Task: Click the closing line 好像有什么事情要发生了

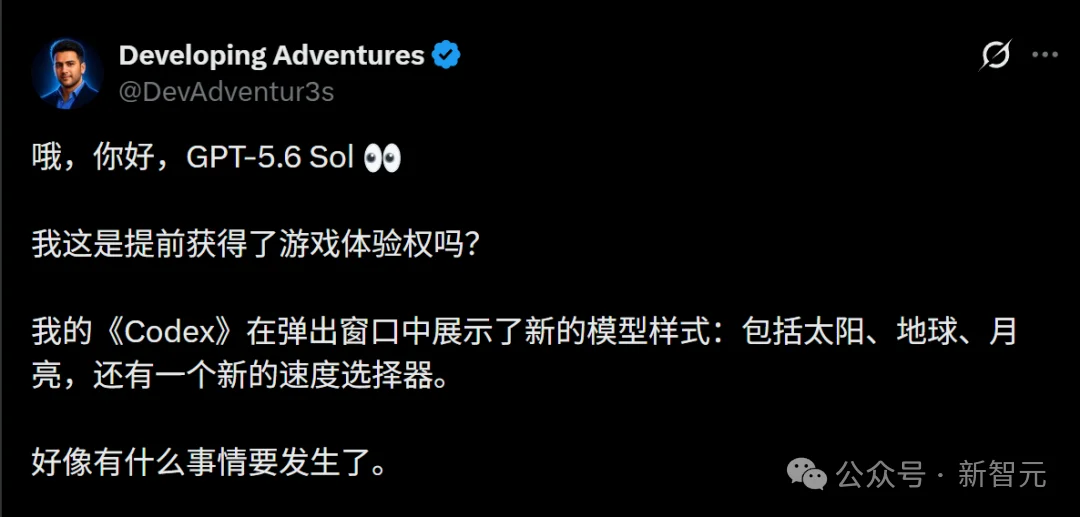Action: click(208, 465)
